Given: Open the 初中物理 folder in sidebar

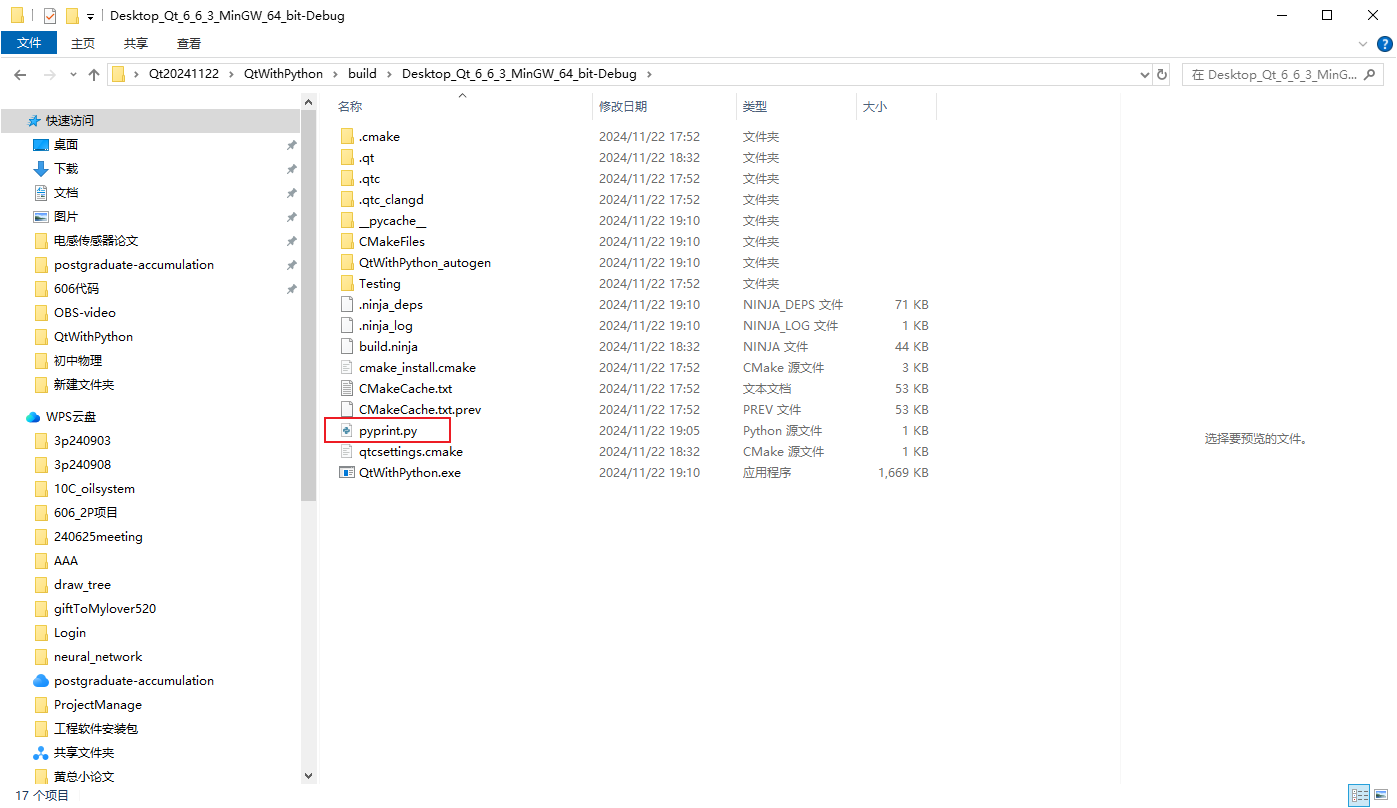Looking at the screenshot, I should pos(78,360).
